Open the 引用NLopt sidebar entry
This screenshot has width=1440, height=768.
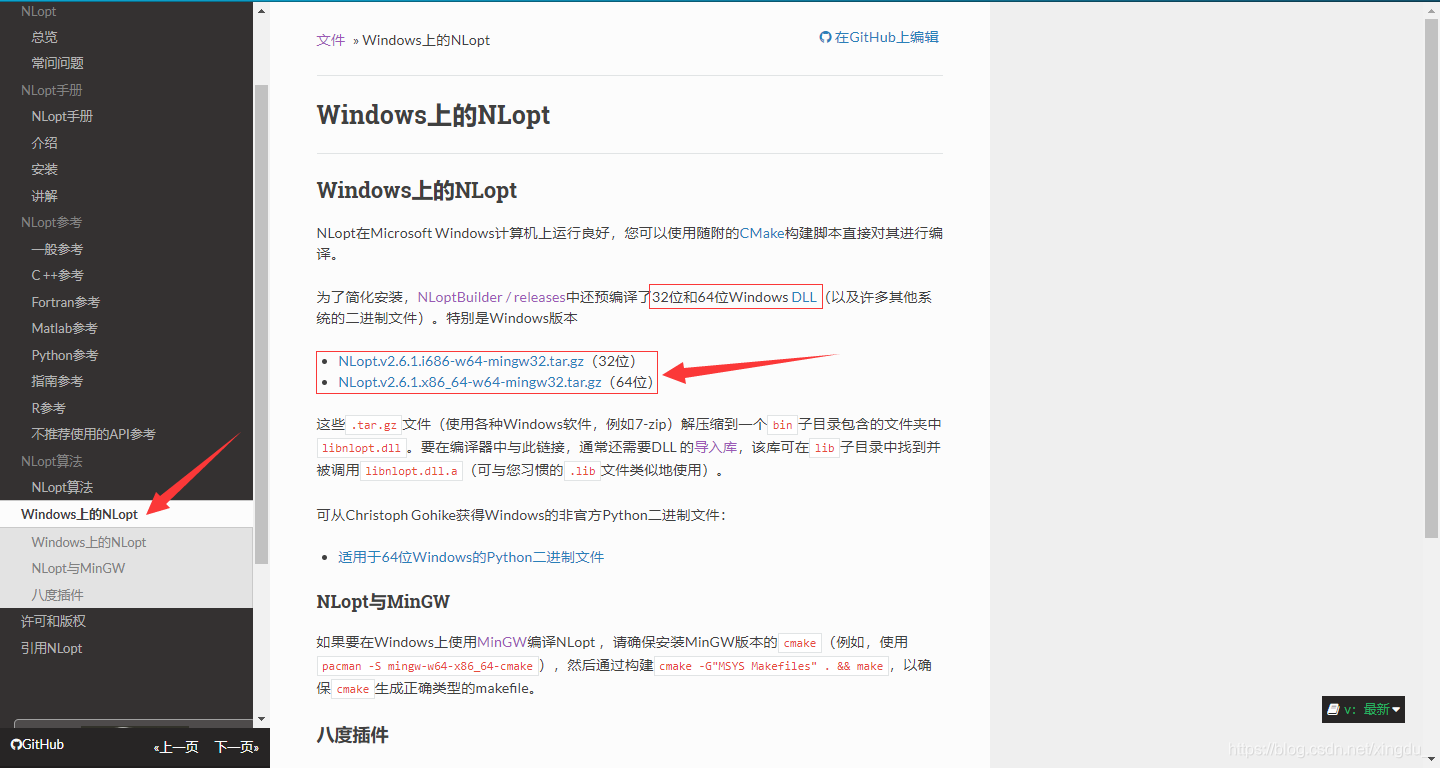[49, 647]
